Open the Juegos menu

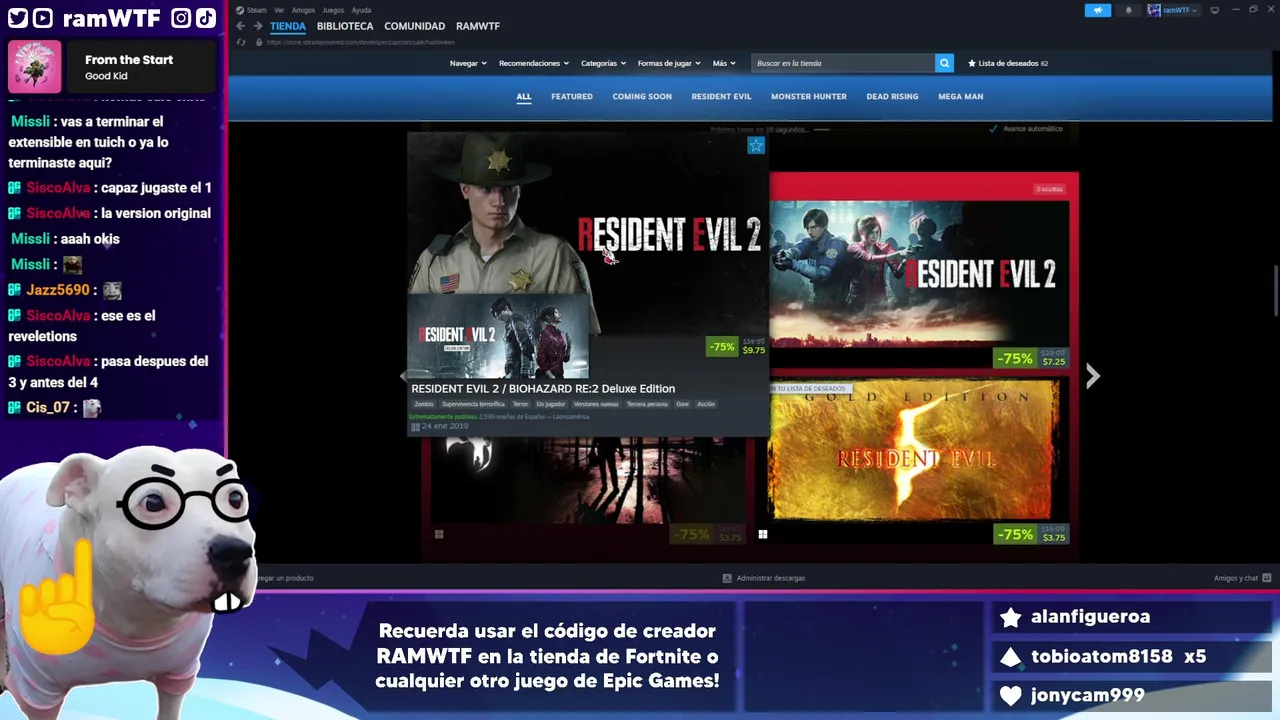[x=333, y=10]
